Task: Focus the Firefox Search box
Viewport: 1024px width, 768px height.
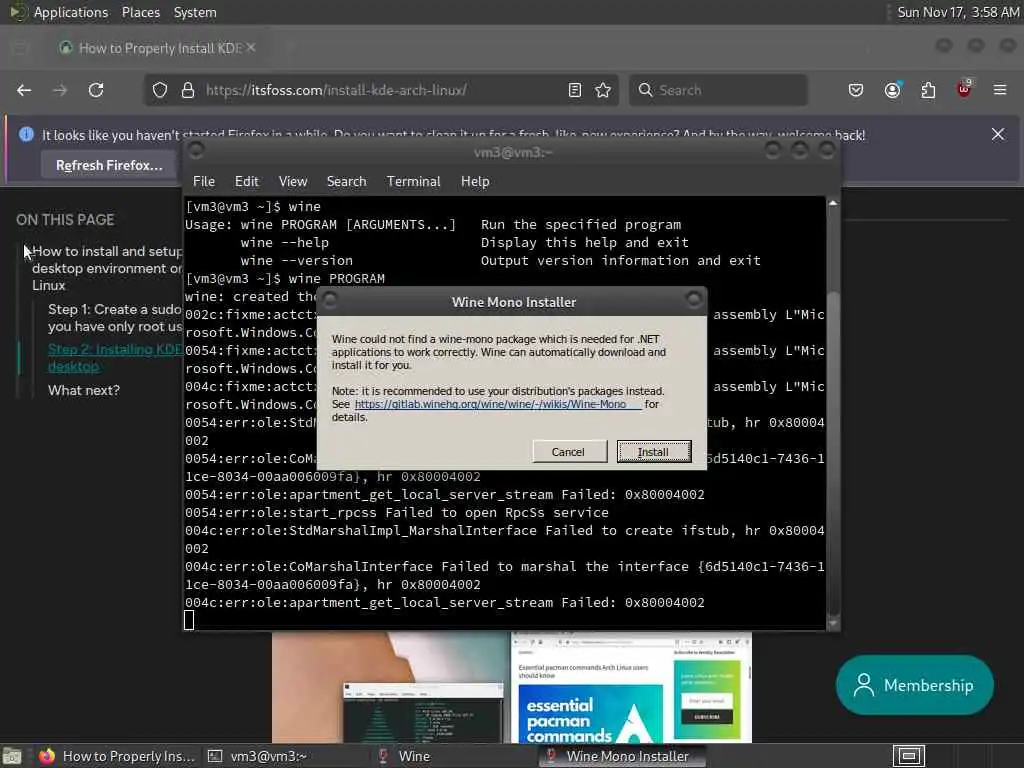Action: click(718, 90)
